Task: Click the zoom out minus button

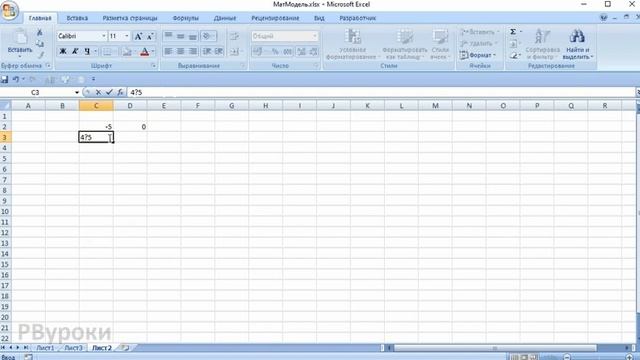Action: click(x=567, y=357)
